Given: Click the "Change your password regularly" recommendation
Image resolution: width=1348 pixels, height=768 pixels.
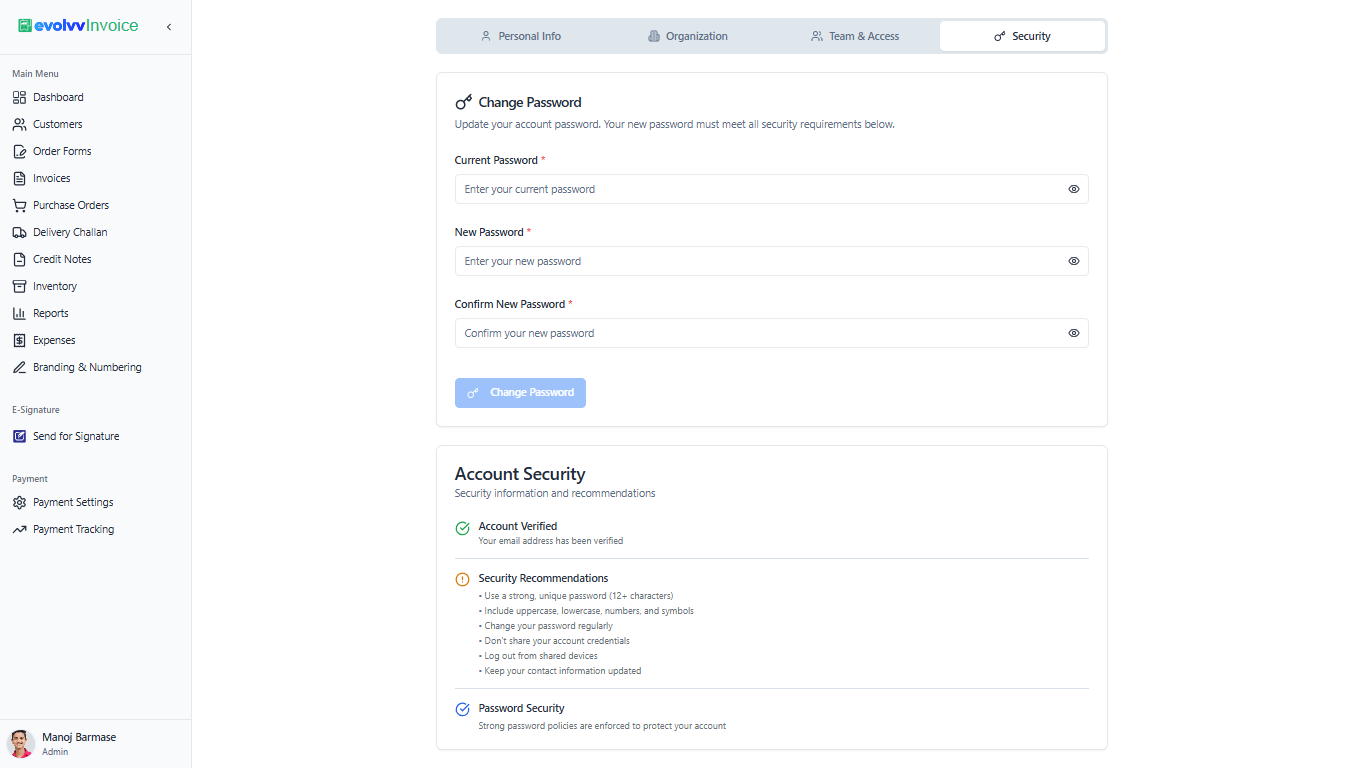Looking at the screenshot, I should click(x=546, y=626).
